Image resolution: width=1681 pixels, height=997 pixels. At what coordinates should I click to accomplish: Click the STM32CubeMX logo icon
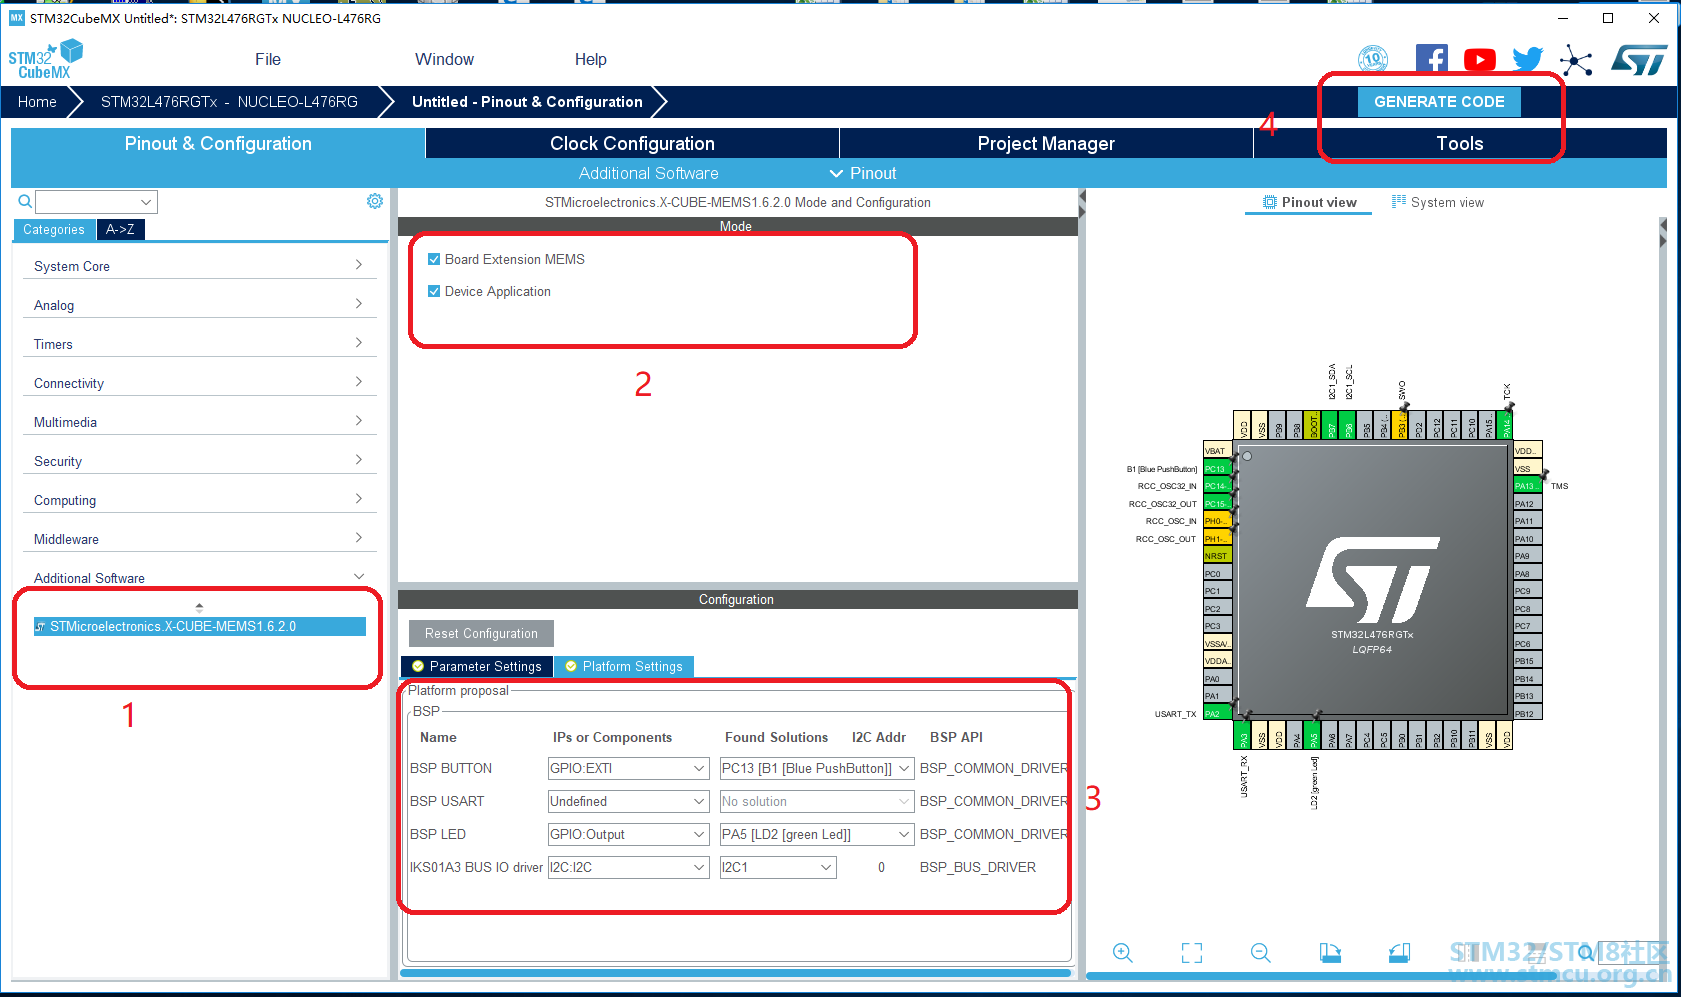[x=46, y=59]
